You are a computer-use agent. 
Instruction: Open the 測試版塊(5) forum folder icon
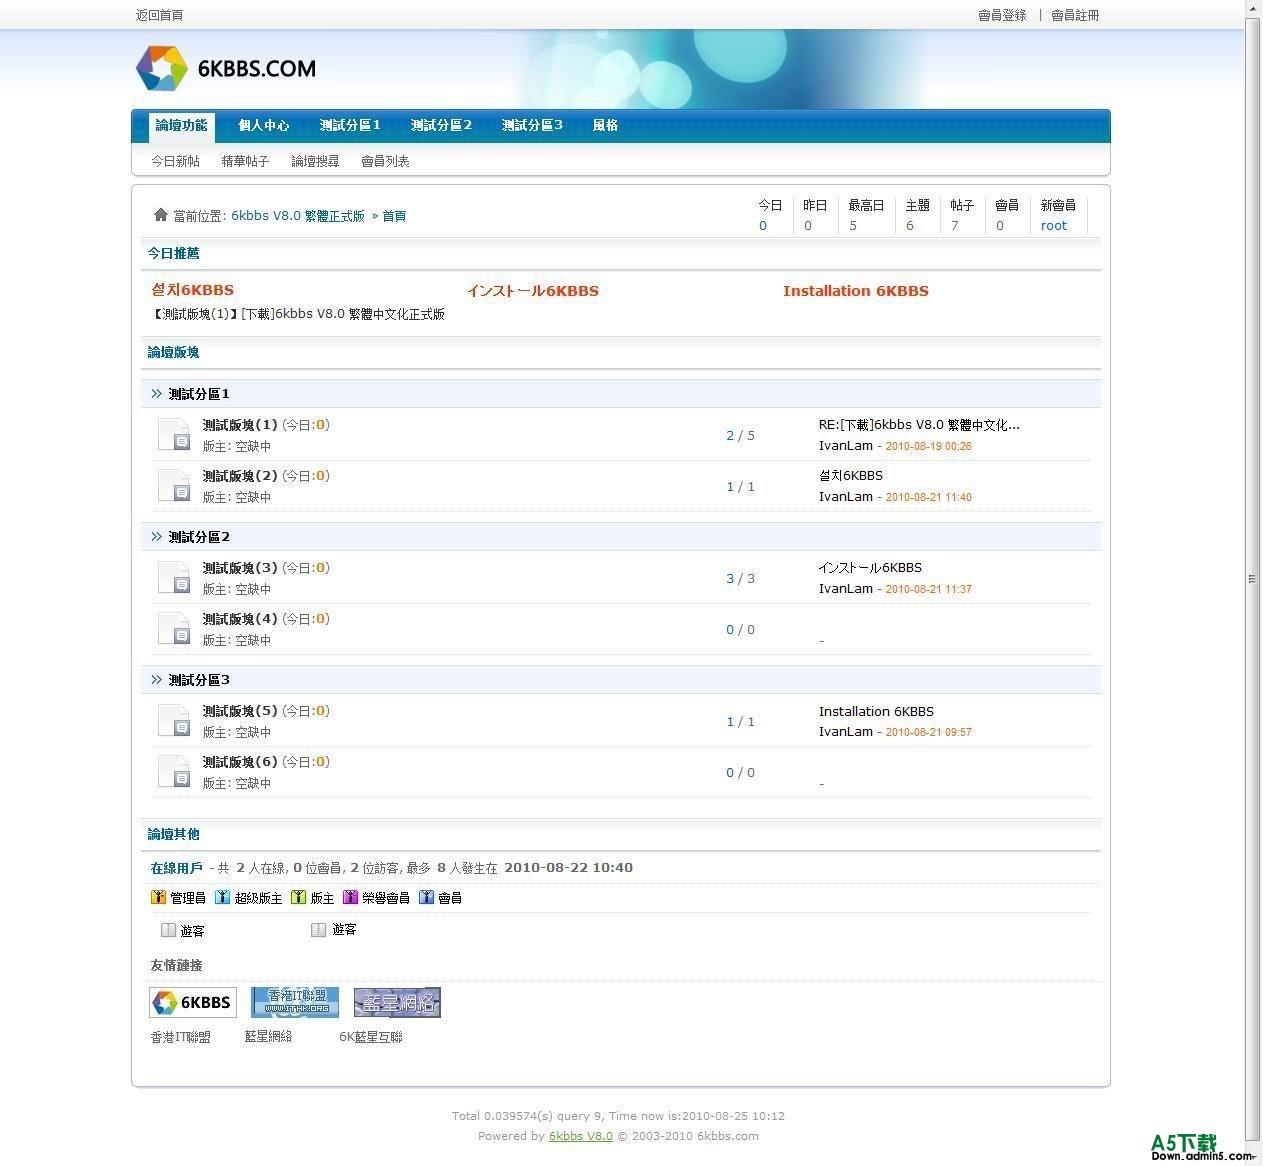point(174,721)
